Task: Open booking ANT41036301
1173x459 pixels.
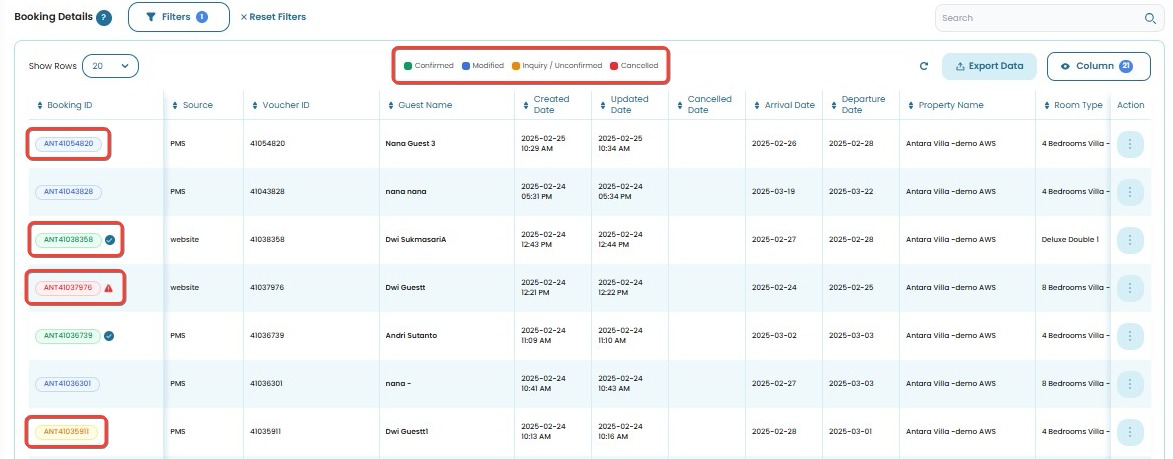Action: (67, 383)
